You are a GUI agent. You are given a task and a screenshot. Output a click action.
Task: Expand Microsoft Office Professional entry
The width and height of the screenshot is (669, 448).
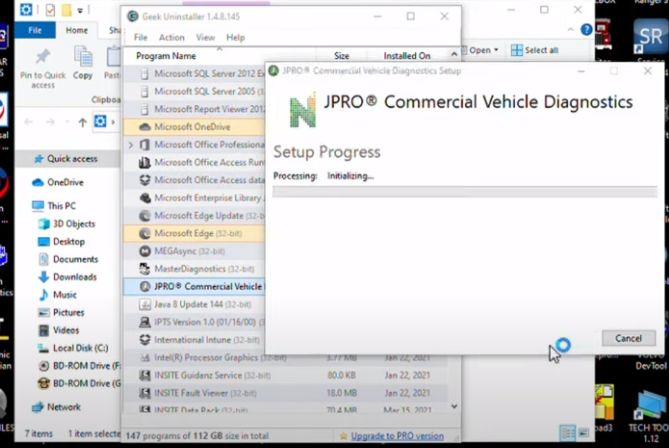[x=131, y=145]
